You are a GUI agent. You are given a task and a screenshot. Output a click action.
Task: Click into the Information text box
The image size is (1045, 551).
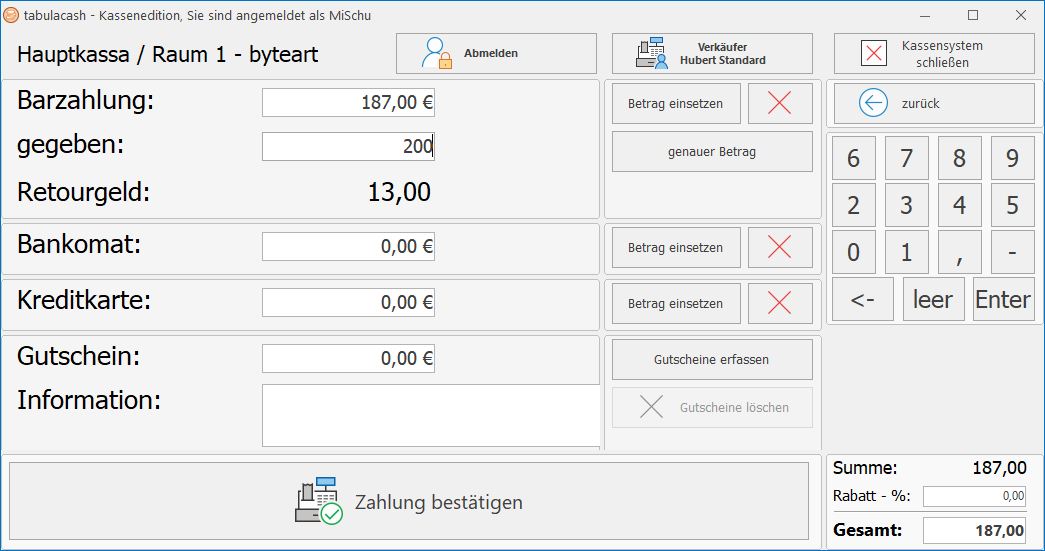pyautogui.click(x=431, y=415)
